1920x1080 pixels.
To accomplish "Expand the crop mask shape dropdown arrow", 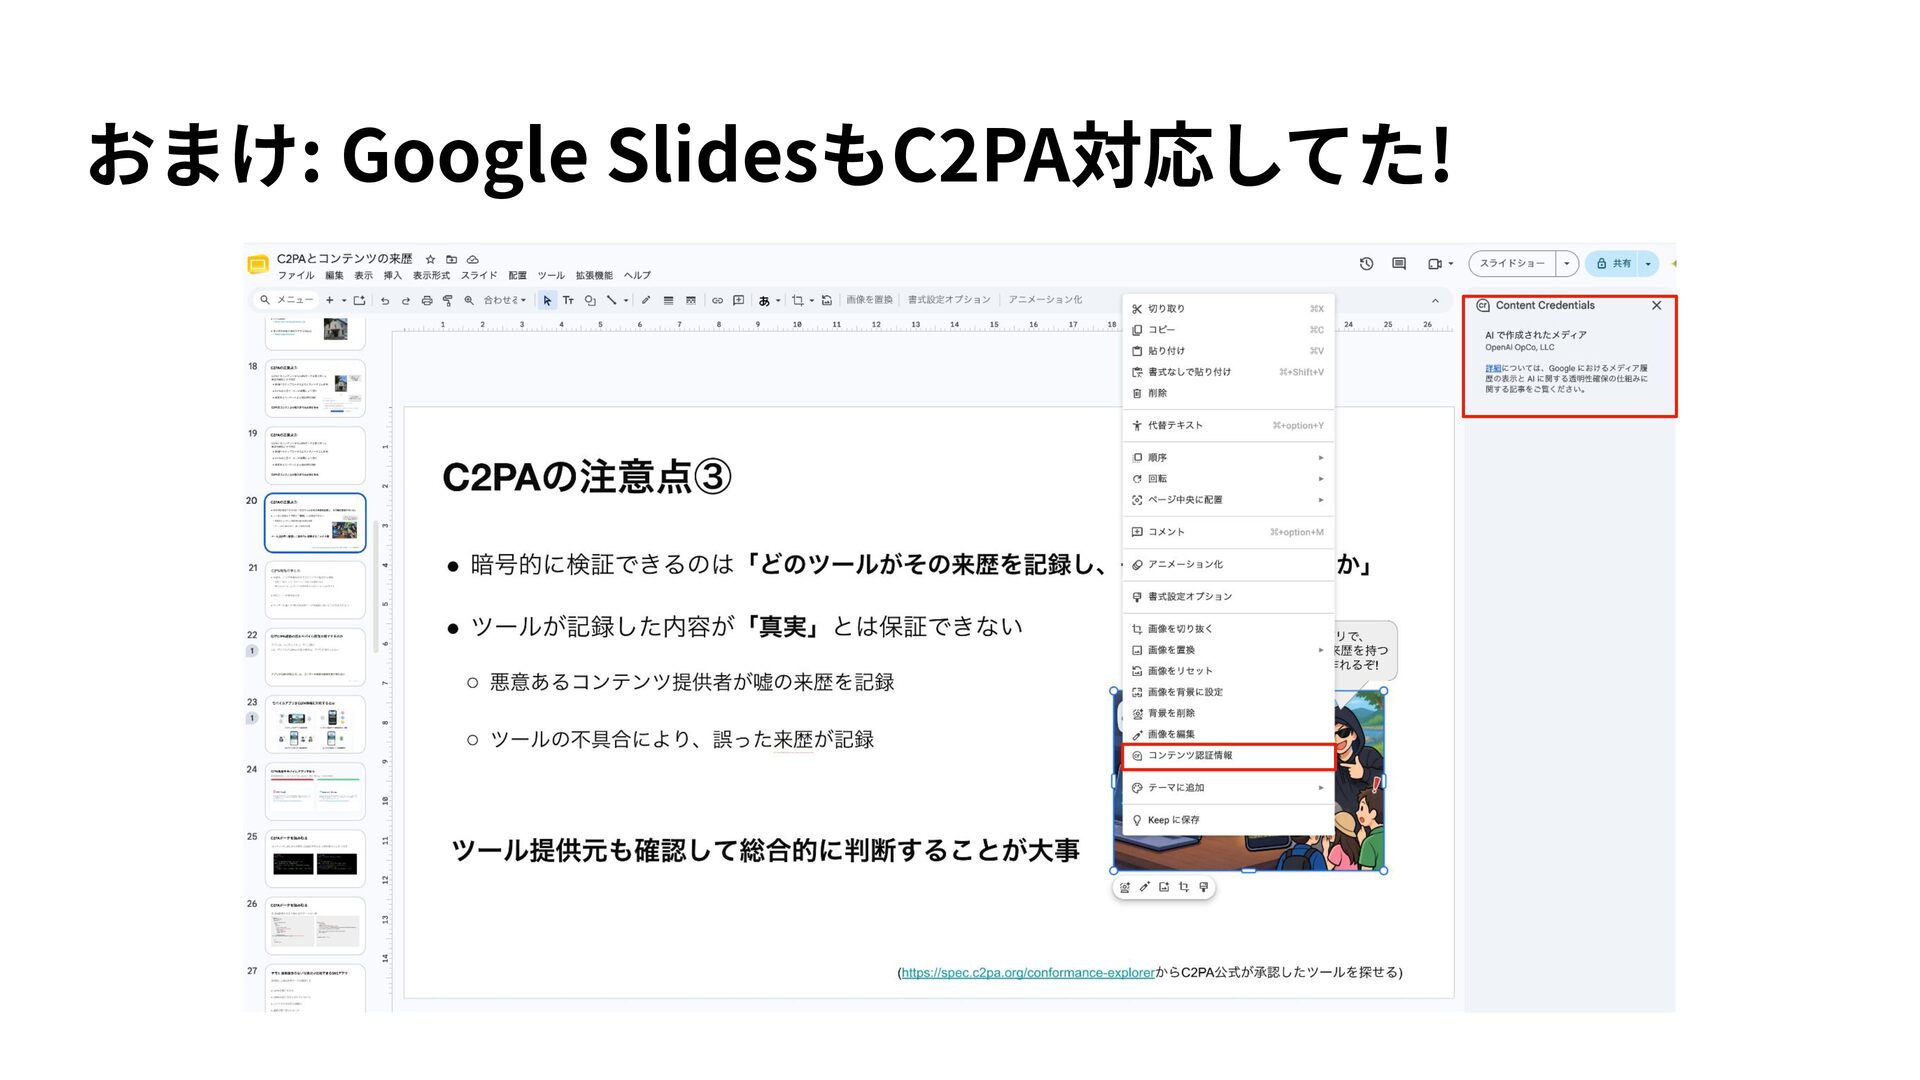I will coord(811,300).
